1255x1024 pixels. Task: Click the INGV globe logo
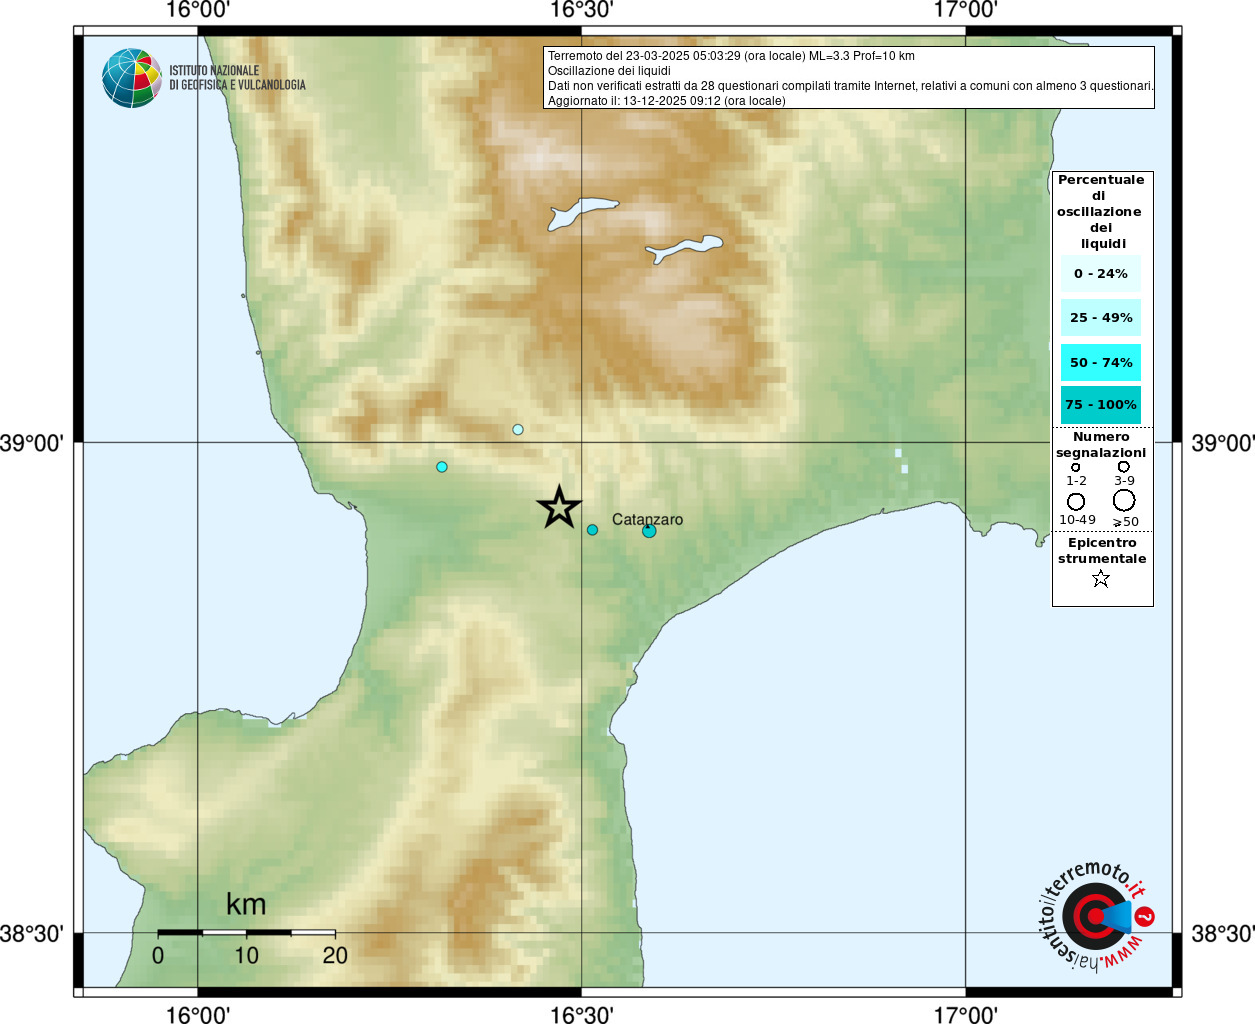tap(132, 78)
